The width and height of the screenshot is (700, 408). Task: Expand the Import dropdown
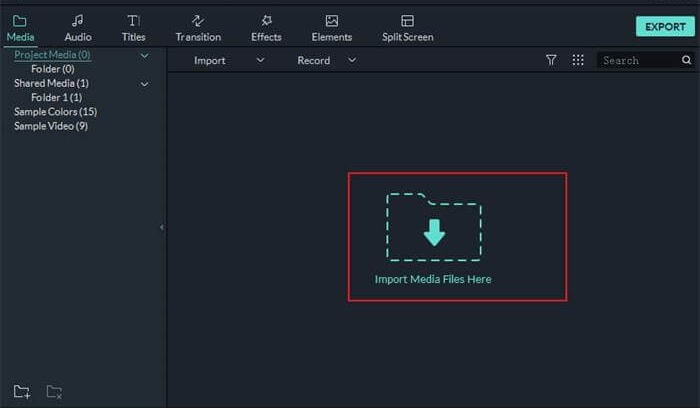coord(260,60)
